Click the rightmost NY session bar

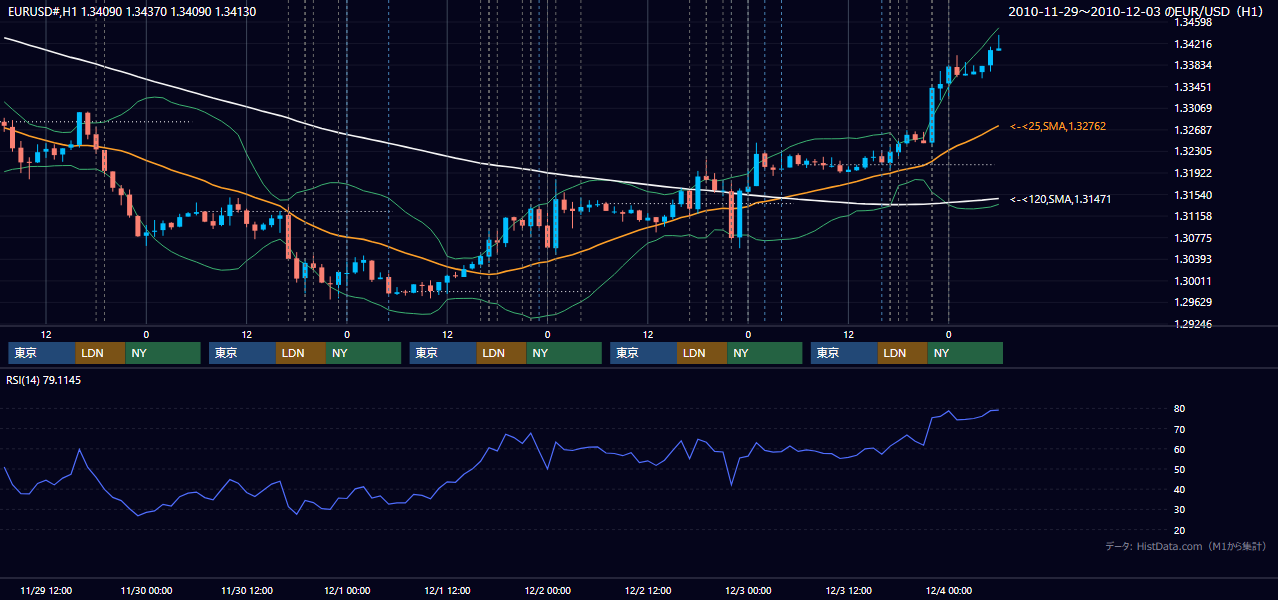965,353
